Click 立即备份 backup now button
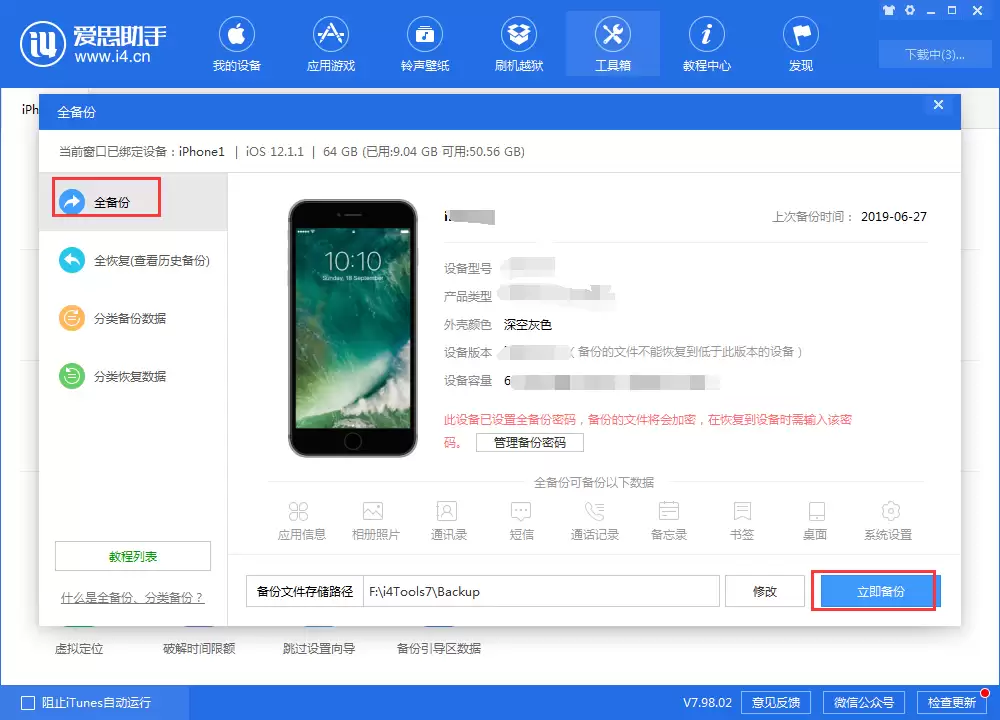 pyautogui.click(x=880, y=591)
